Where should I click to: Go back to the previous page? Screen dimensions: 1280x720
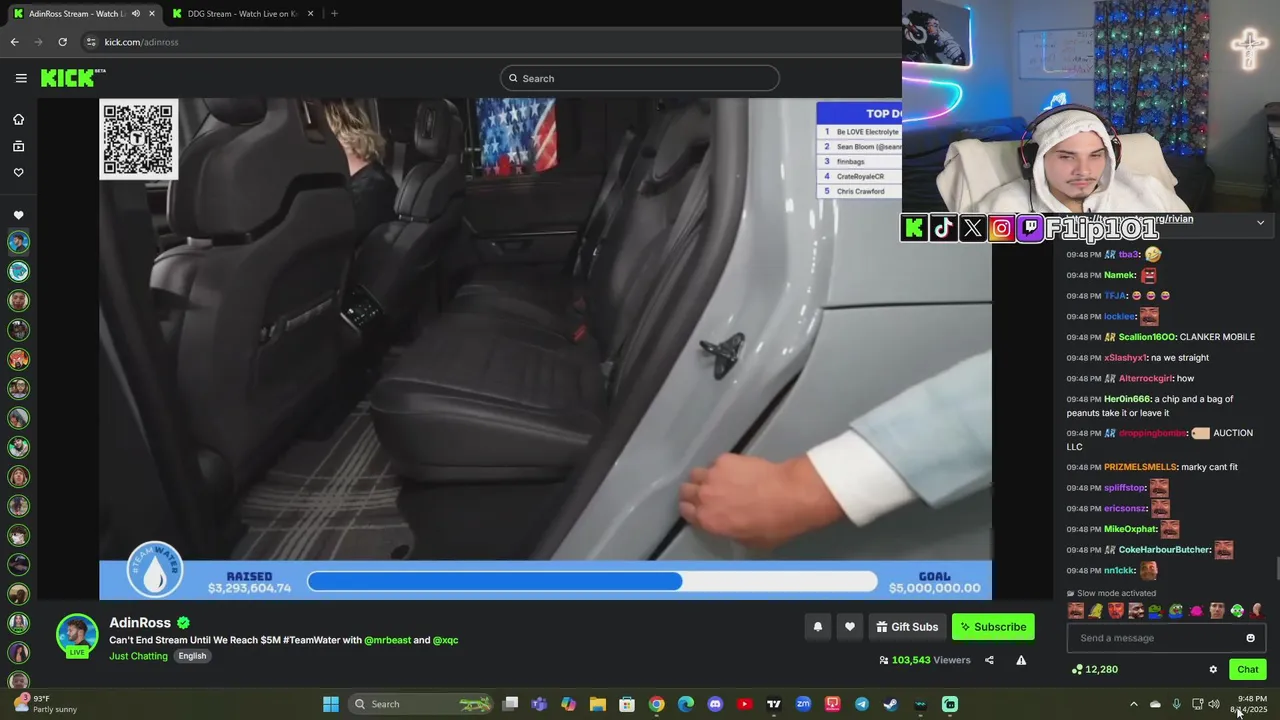tap(14, 42)
